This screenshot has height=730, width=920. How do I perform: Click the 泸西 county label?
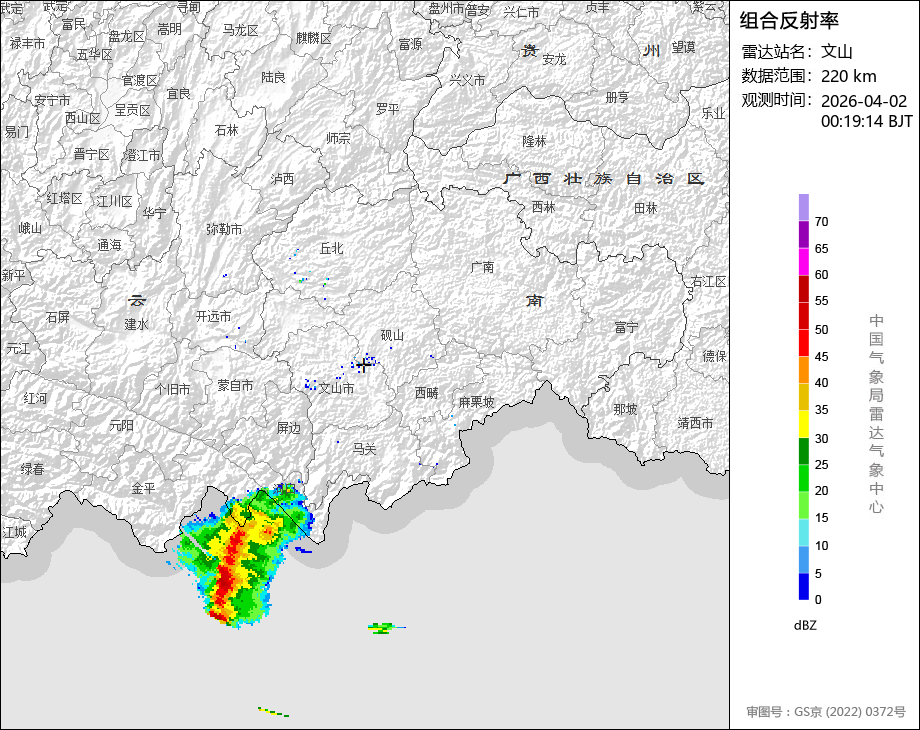[282, 179]
